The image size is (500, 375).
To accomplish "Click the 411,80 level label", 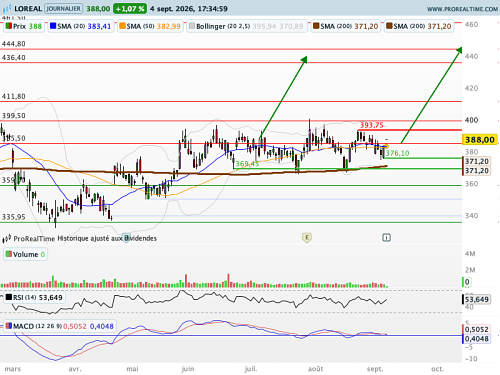I will (13, 96).
